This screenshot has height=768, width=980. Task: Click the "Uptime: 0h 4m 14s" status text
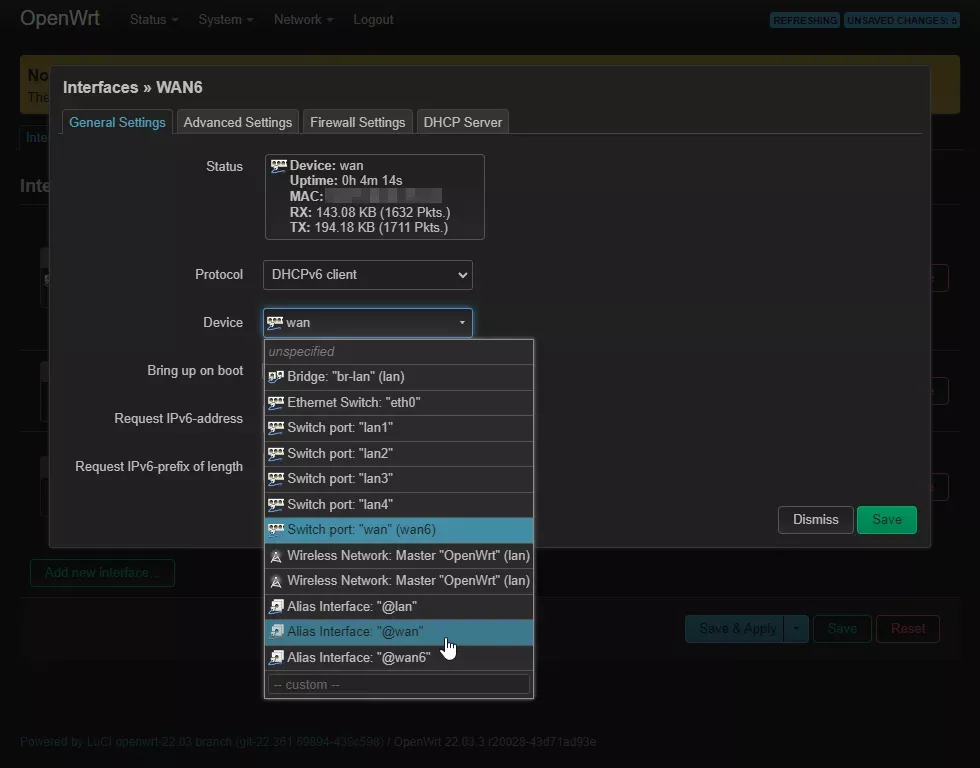[x=346, y=181]
